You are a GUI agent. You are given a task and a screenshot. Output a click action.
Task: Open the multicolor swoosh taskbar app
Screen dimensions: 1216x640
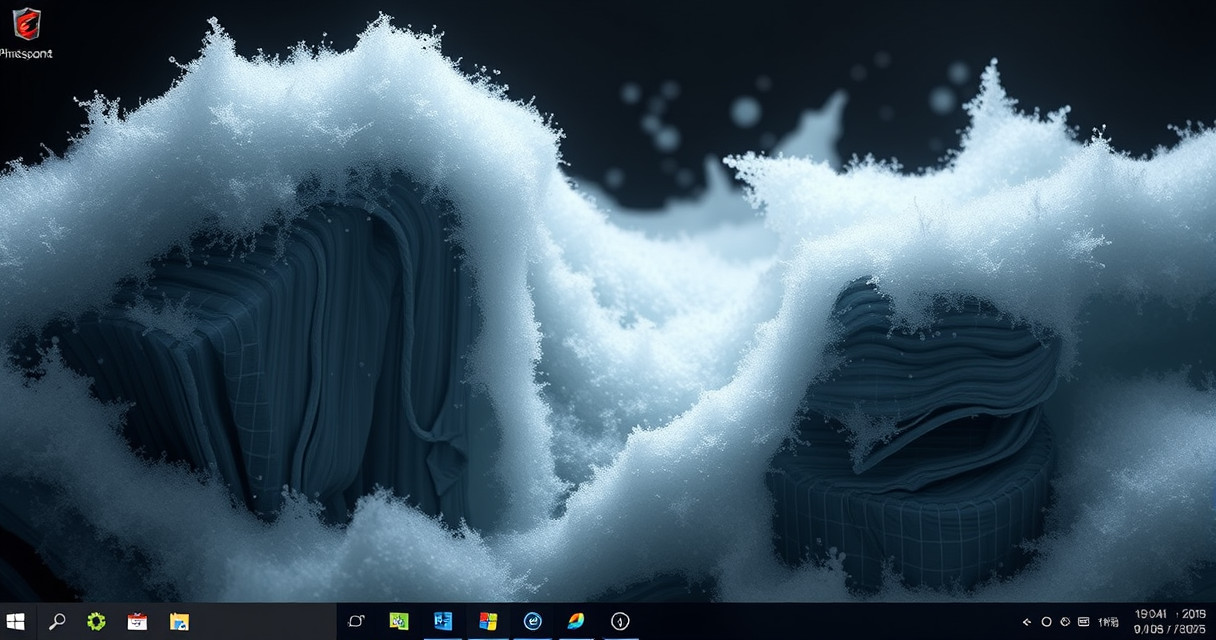(576, 621)
